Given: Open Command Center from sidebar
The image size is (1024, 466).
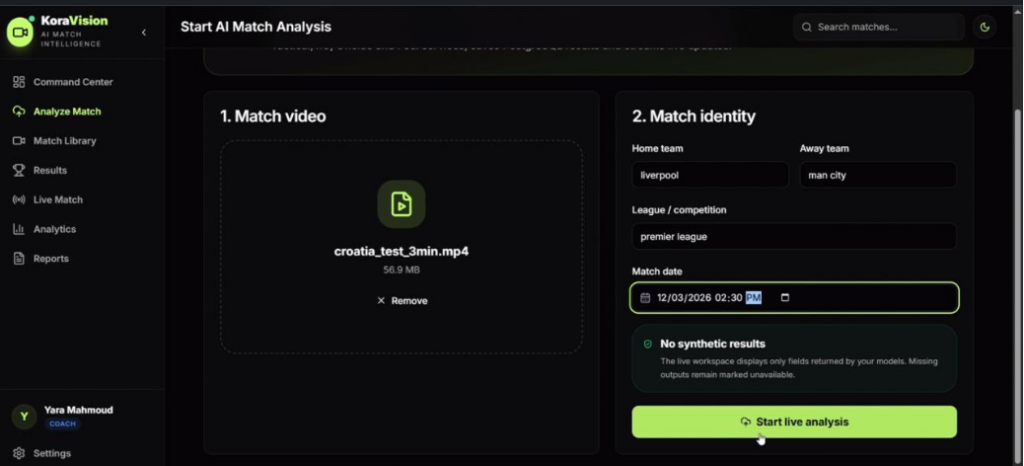Looking at the screenshot, I should (72, 82).
